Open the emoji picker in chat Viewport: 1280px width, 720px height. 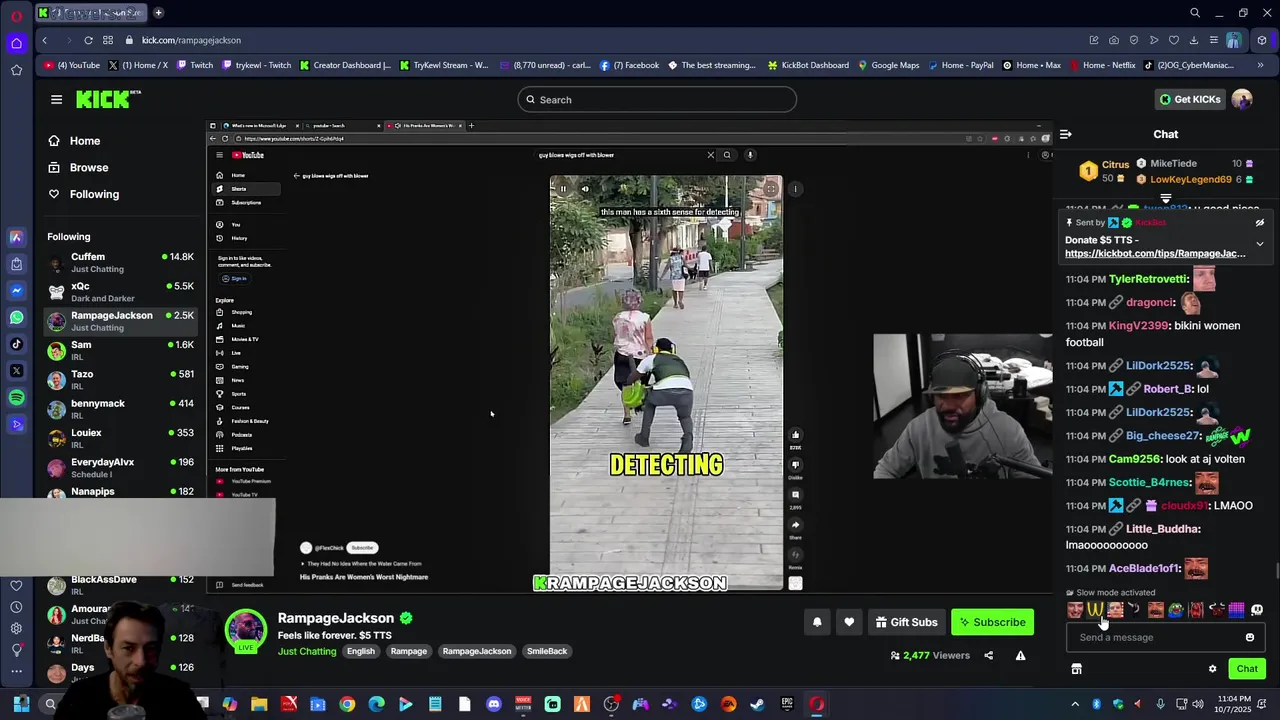click(1249, 638)
